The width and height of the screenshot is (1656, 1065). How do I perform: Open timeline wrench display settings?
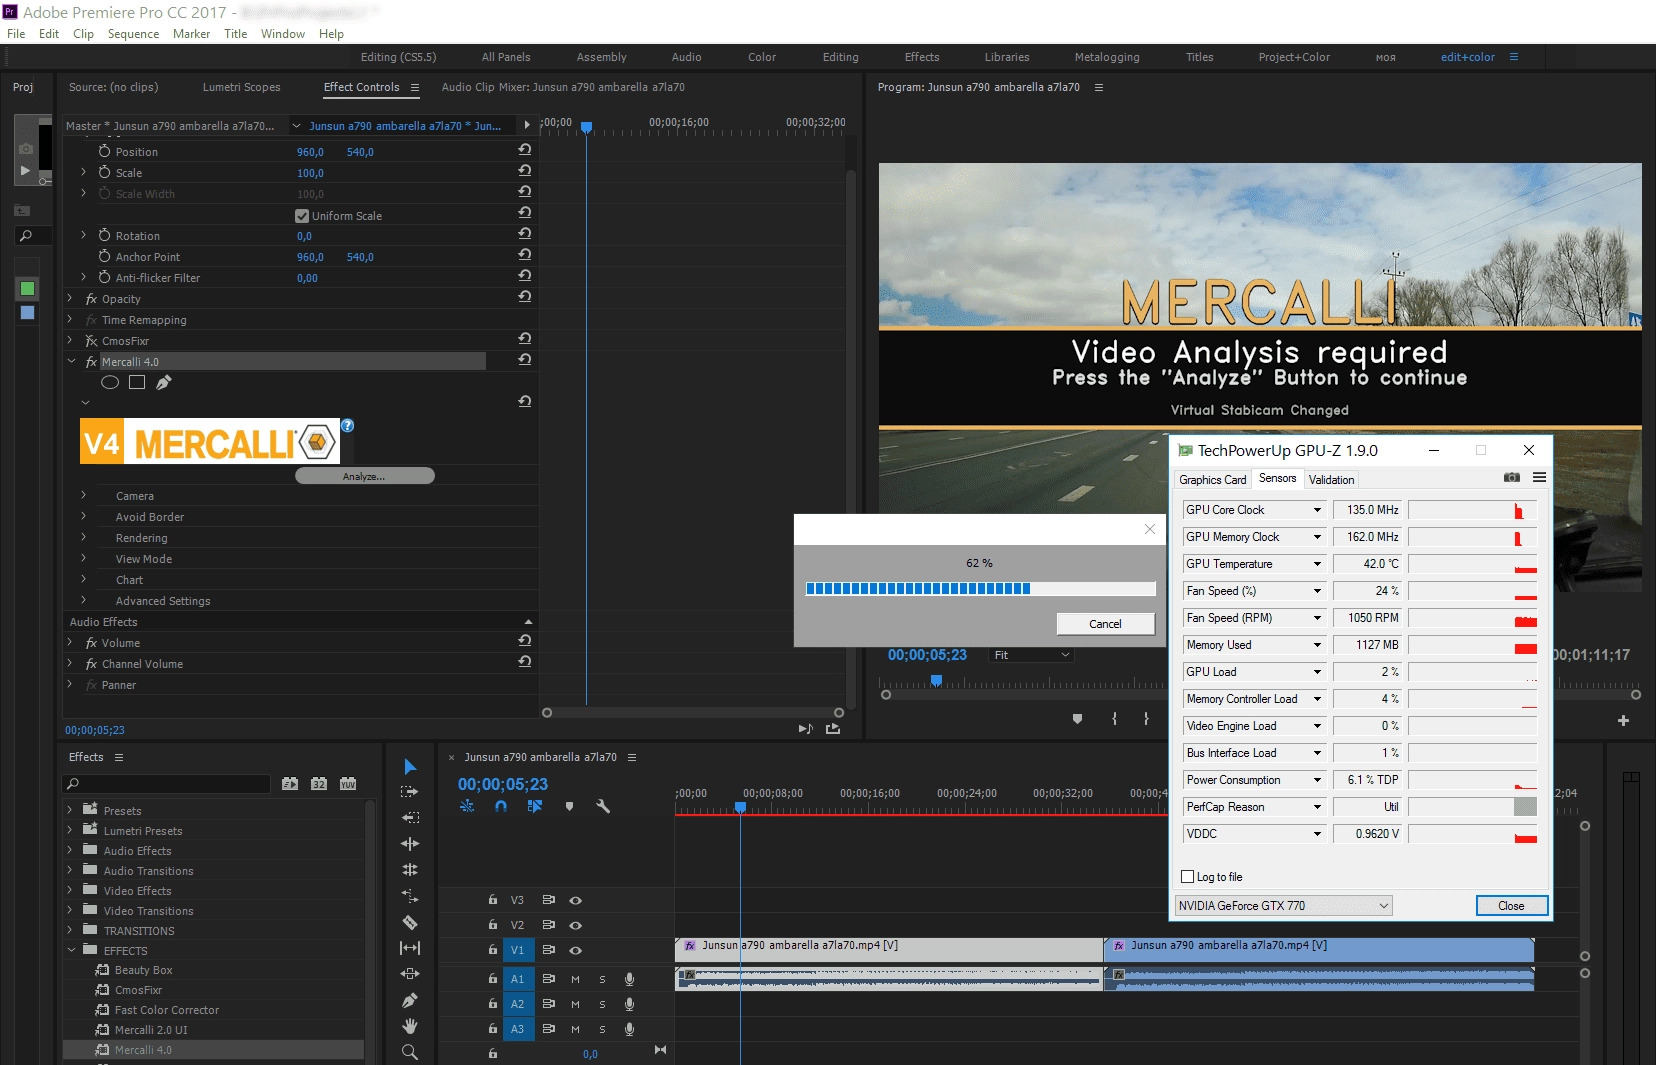(x=603, y=806)
